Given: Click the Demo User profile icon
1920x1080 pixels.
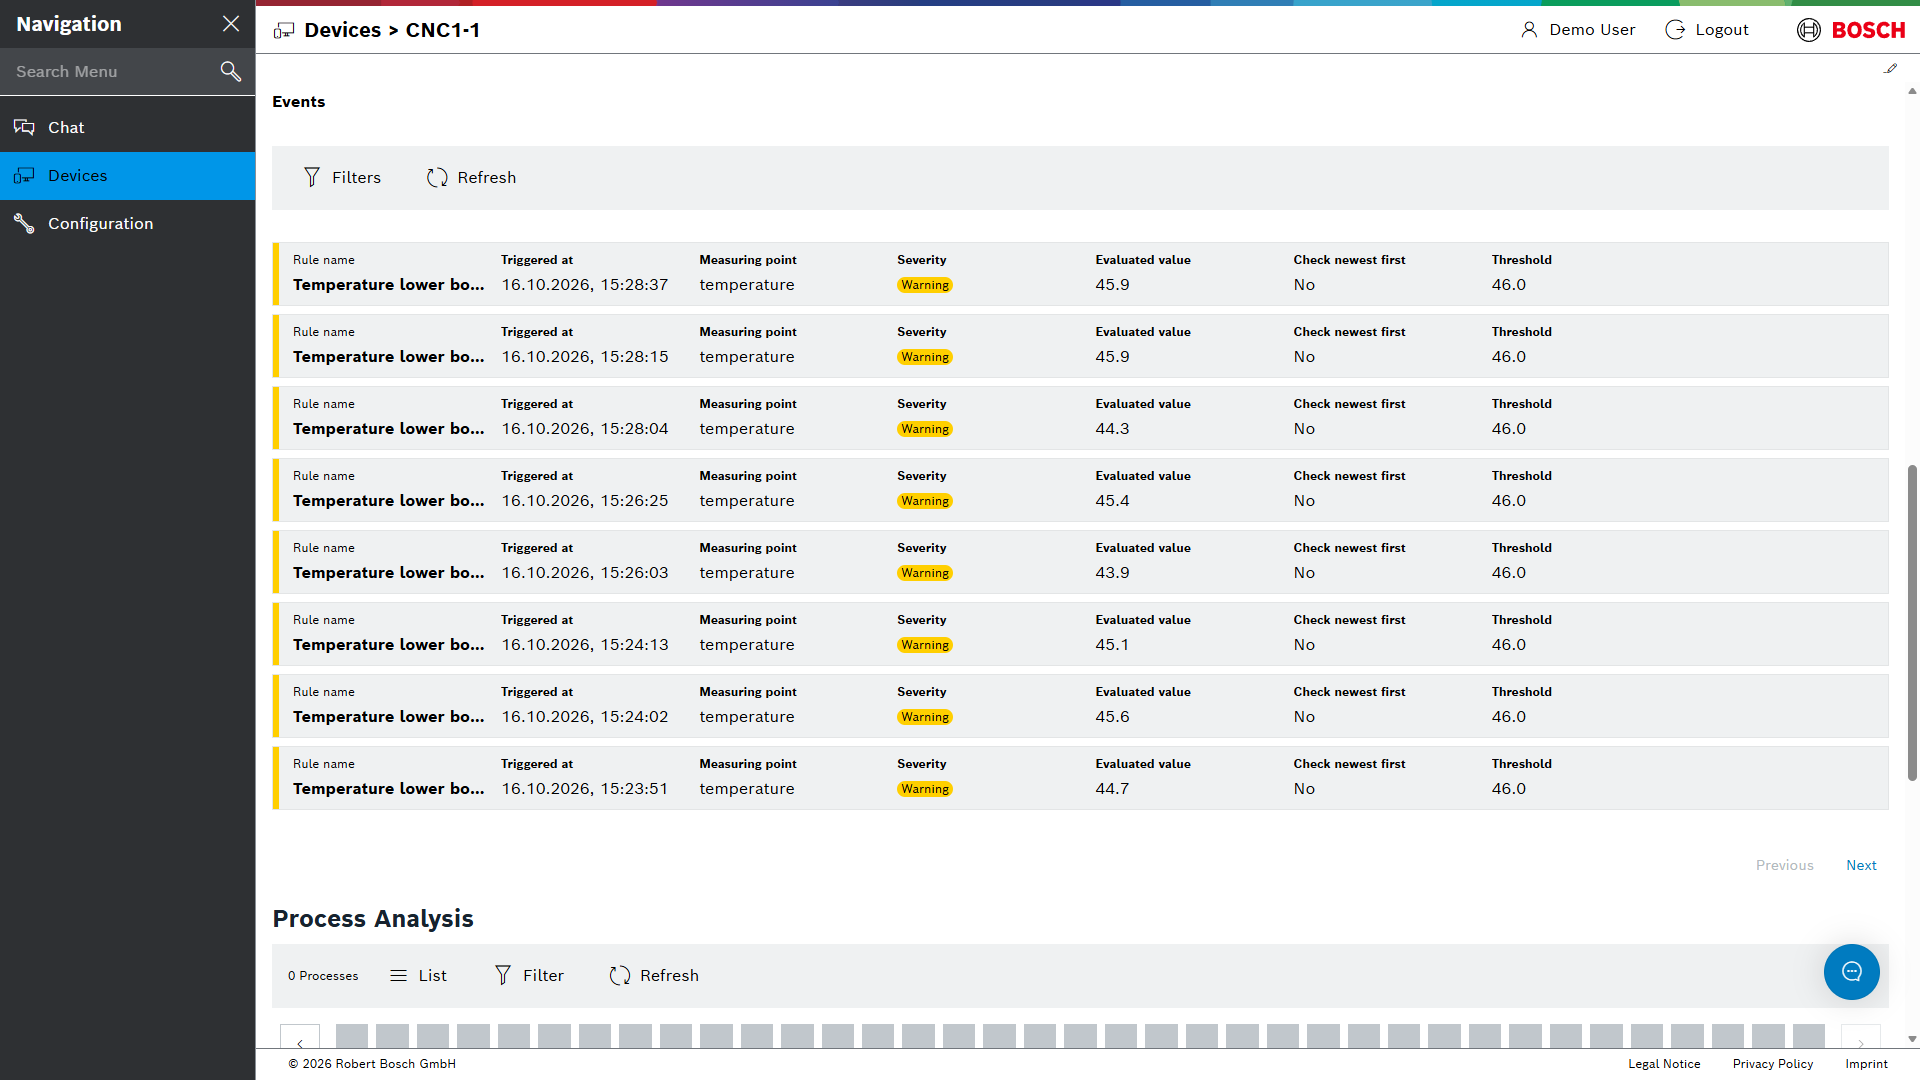Looking at the screenshot, I should tap(1529, 30).
